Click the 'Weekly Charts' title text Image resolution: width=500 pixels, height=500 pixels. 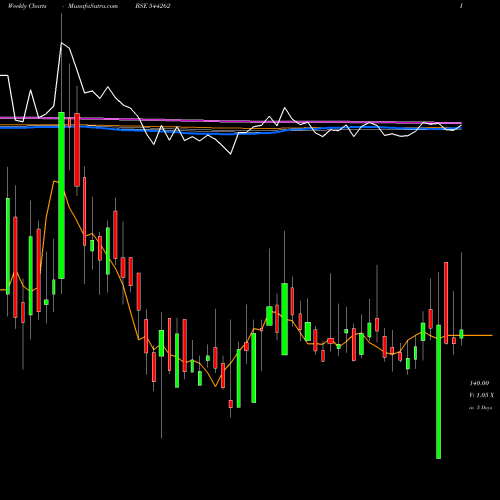pyautogui.click(x=27, y=6)
